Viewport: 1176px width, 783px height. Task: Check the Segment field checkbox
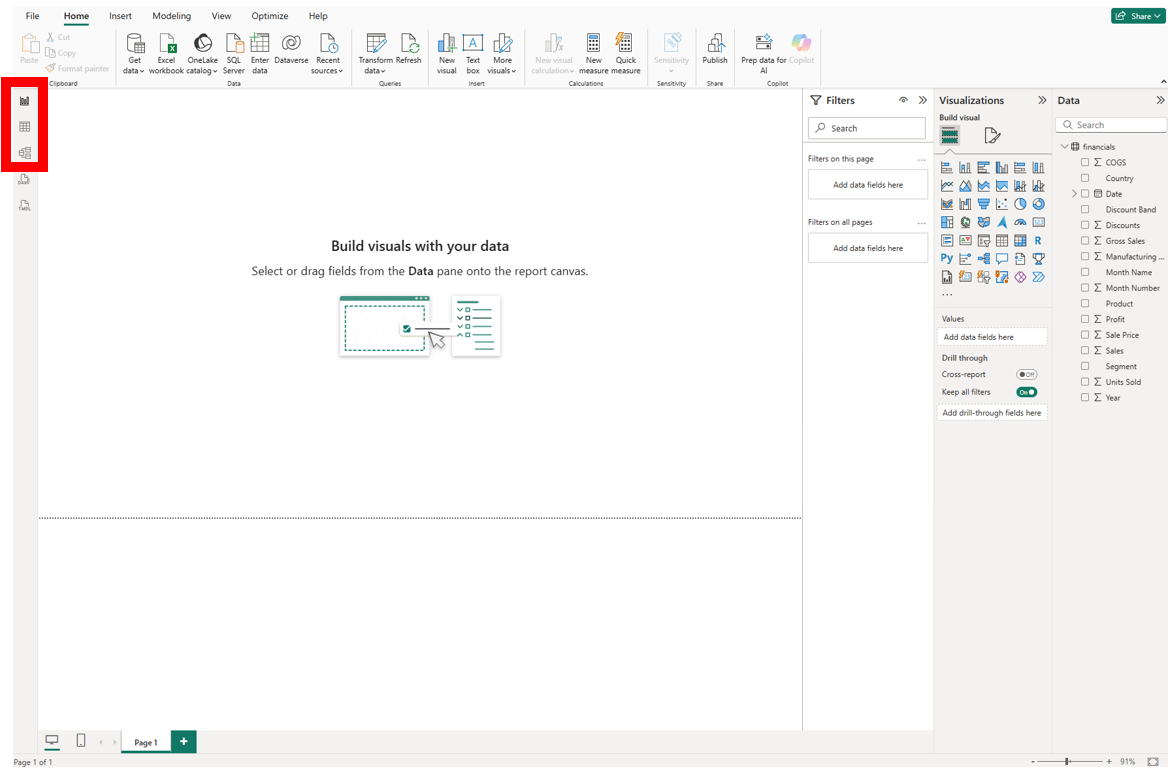coord(1084,366)
